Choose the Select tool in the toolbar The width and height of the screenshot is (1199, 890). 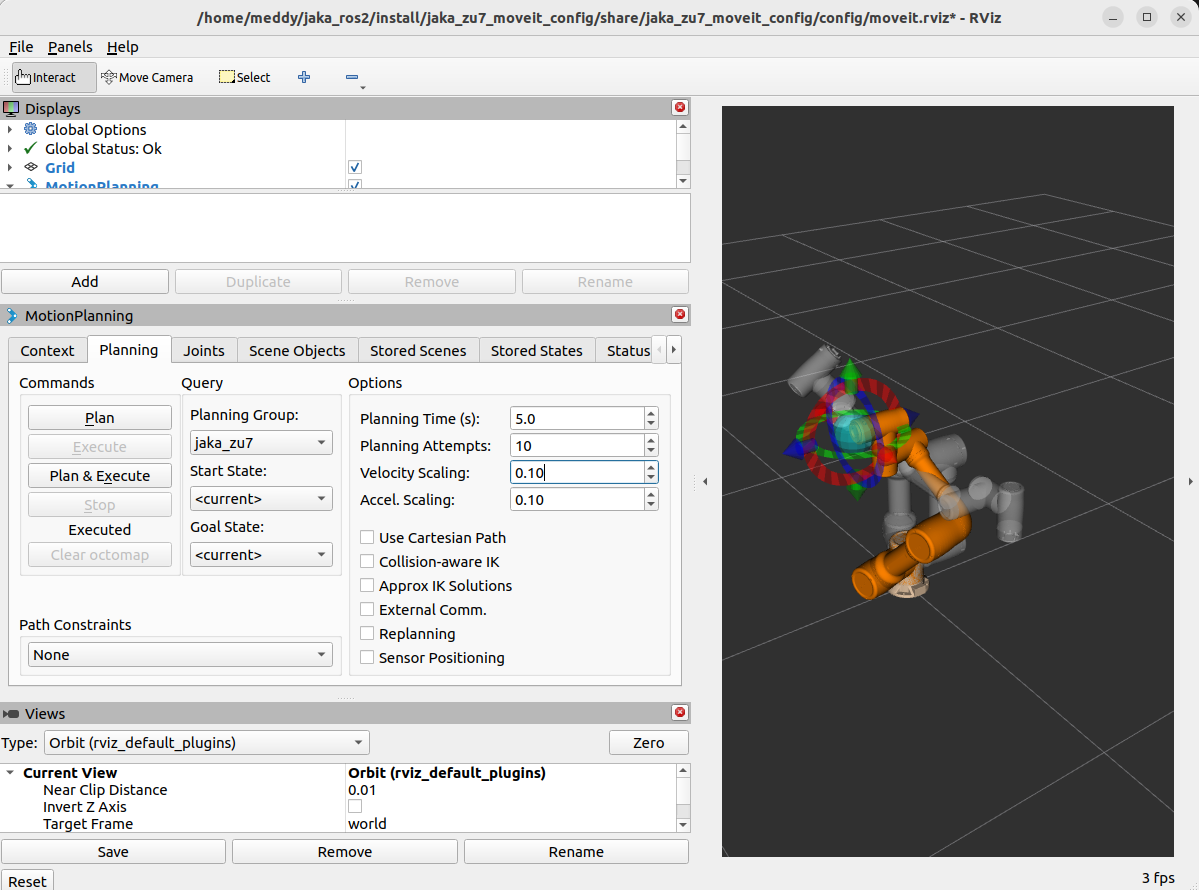click(244, 76)
